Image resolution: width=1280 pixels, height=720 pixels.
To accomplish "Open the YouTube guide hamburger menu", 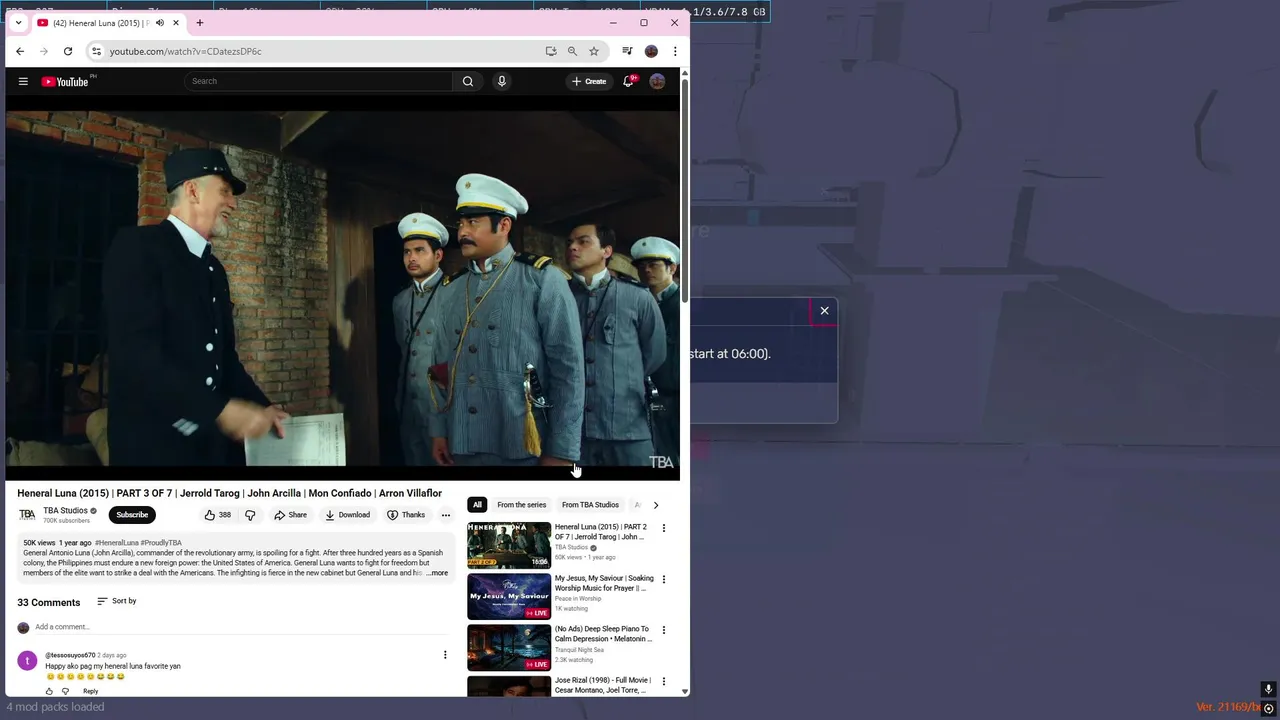I will click(23, 81).
